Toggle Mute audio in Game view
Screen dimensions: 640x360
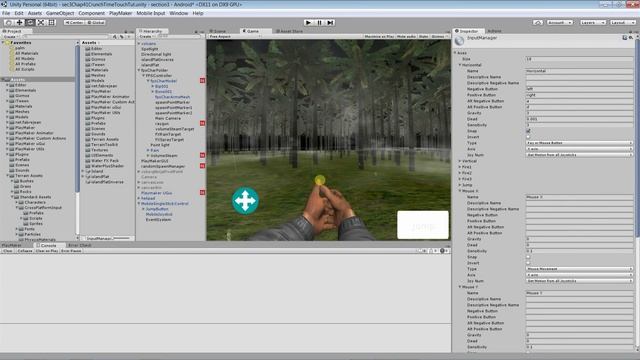tap(406, 36)
